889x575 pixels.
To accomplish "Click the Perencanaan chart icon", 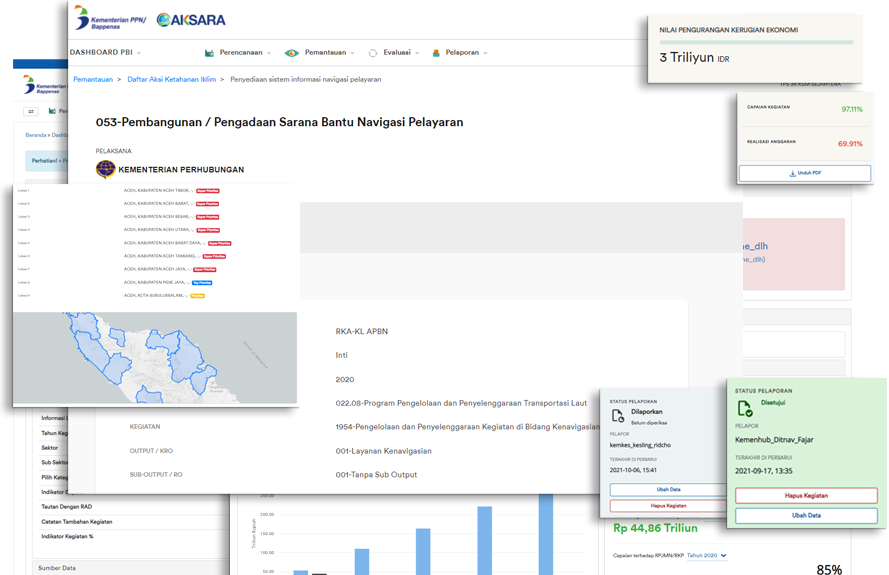I will tap(210, 53).
